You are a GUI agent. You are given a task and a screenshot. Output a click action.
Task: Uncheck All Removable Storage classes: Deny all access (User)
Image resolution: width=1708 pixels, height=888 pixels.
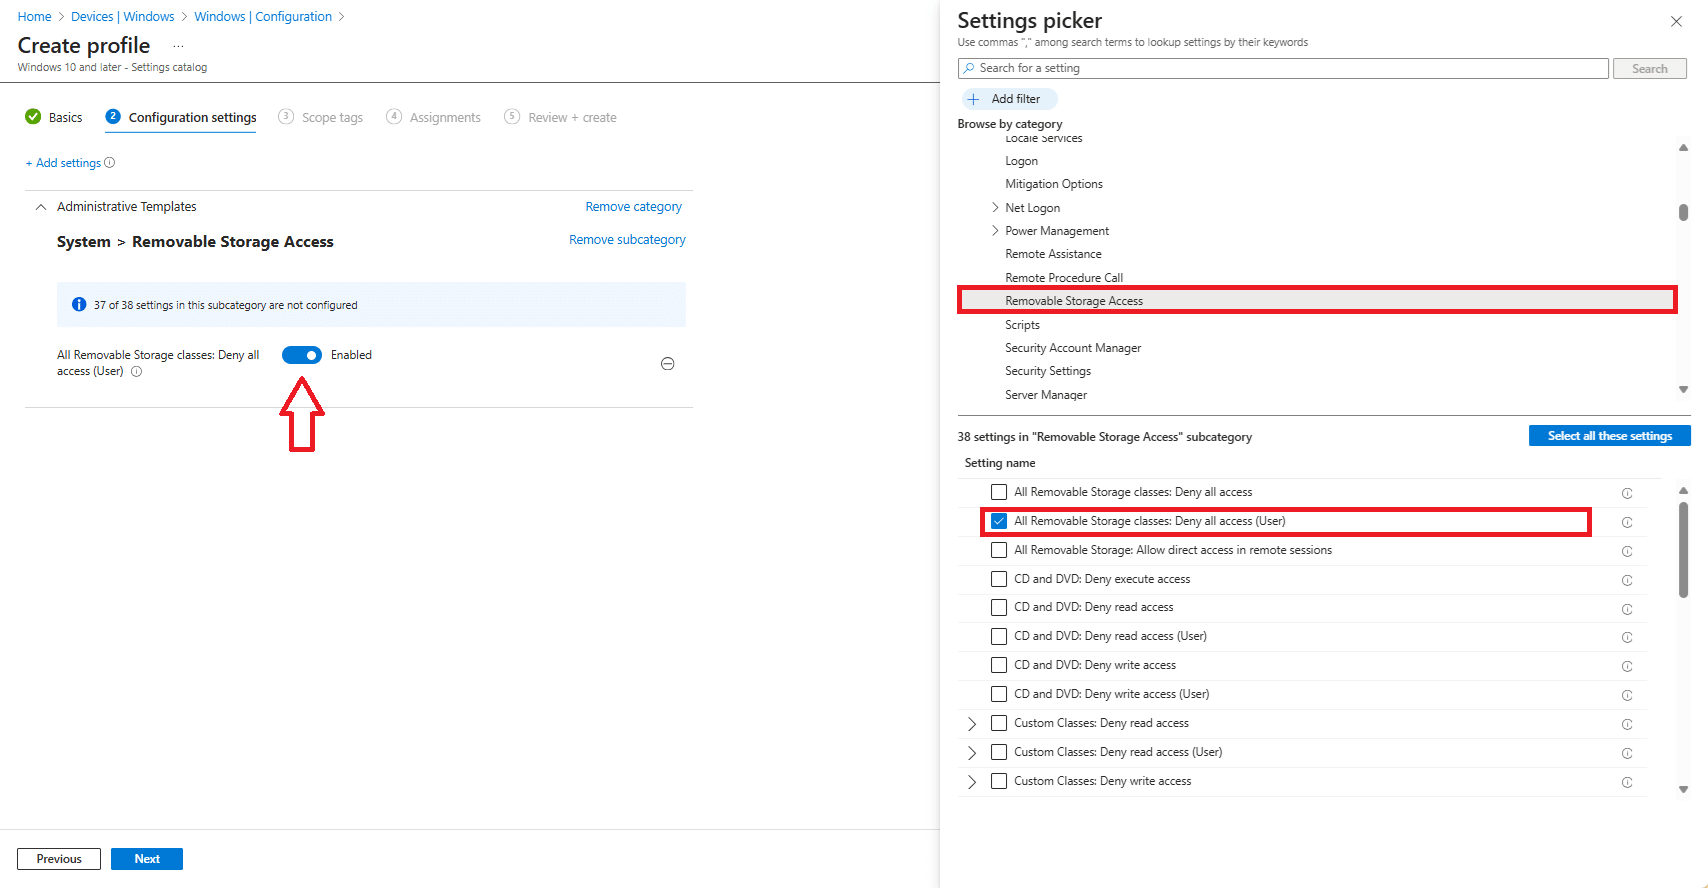[x=999, y=521]
